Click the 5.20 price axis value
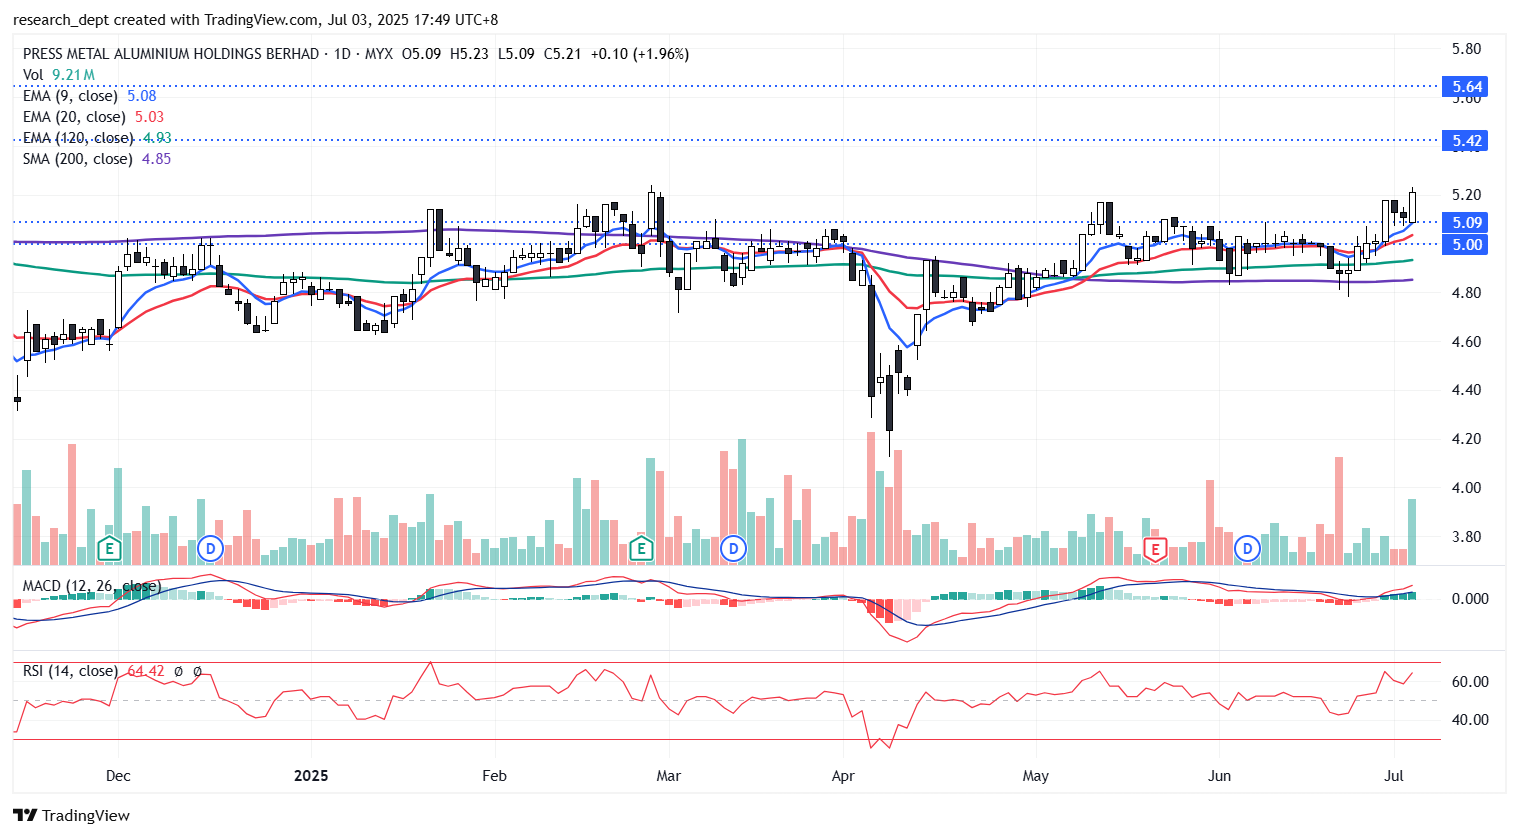1519x837 pixels. [x=1466, y=195]
